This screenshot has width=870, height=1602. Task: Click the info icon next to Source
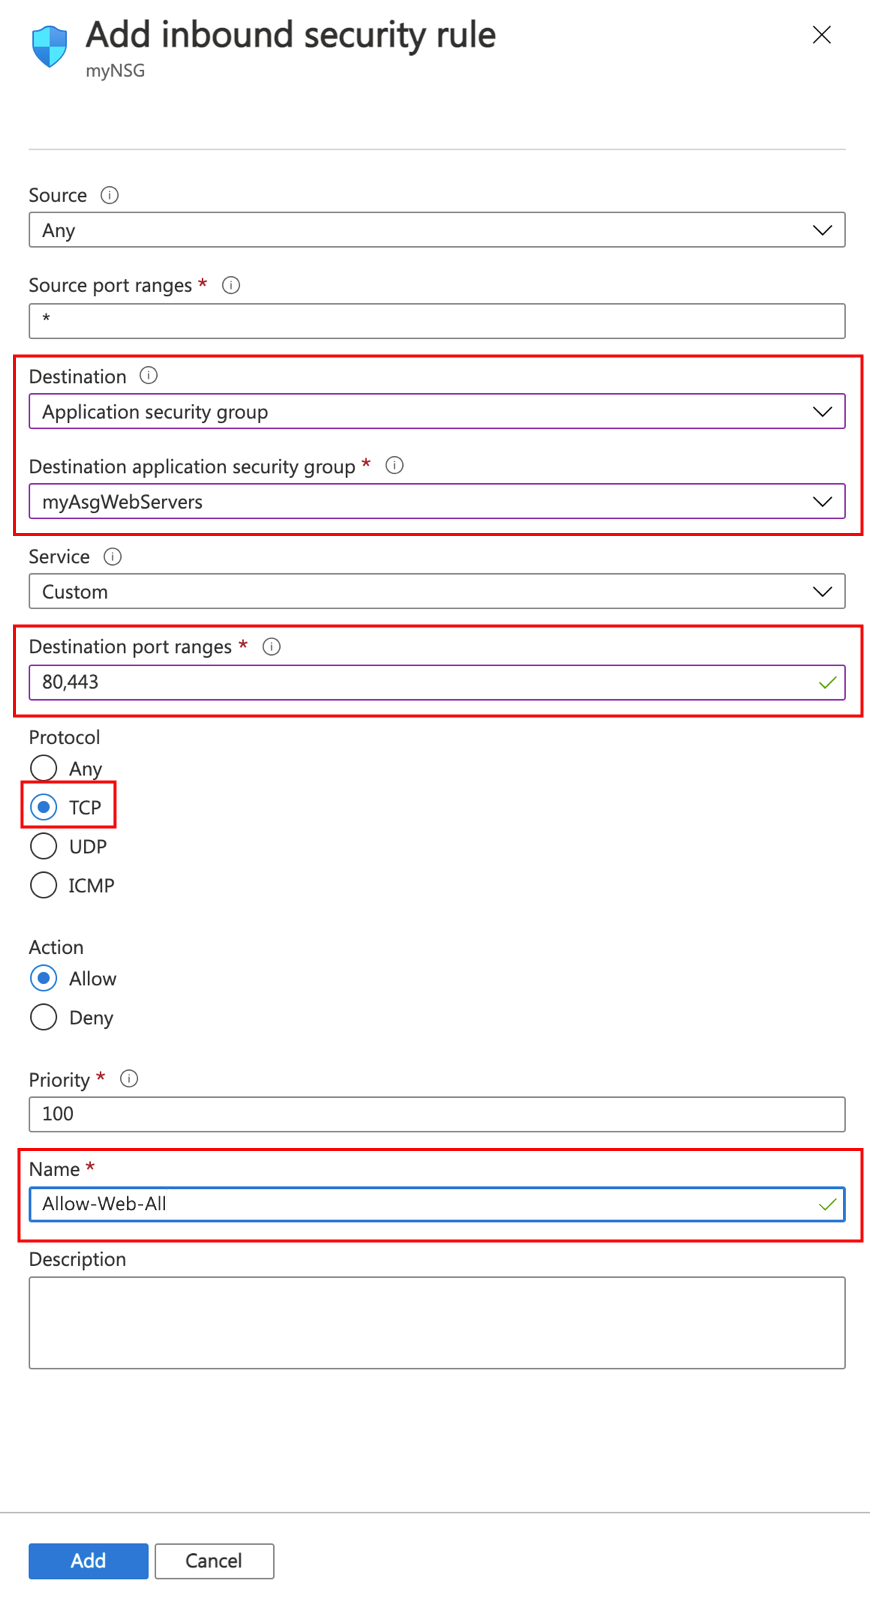(x=110, y=195)
